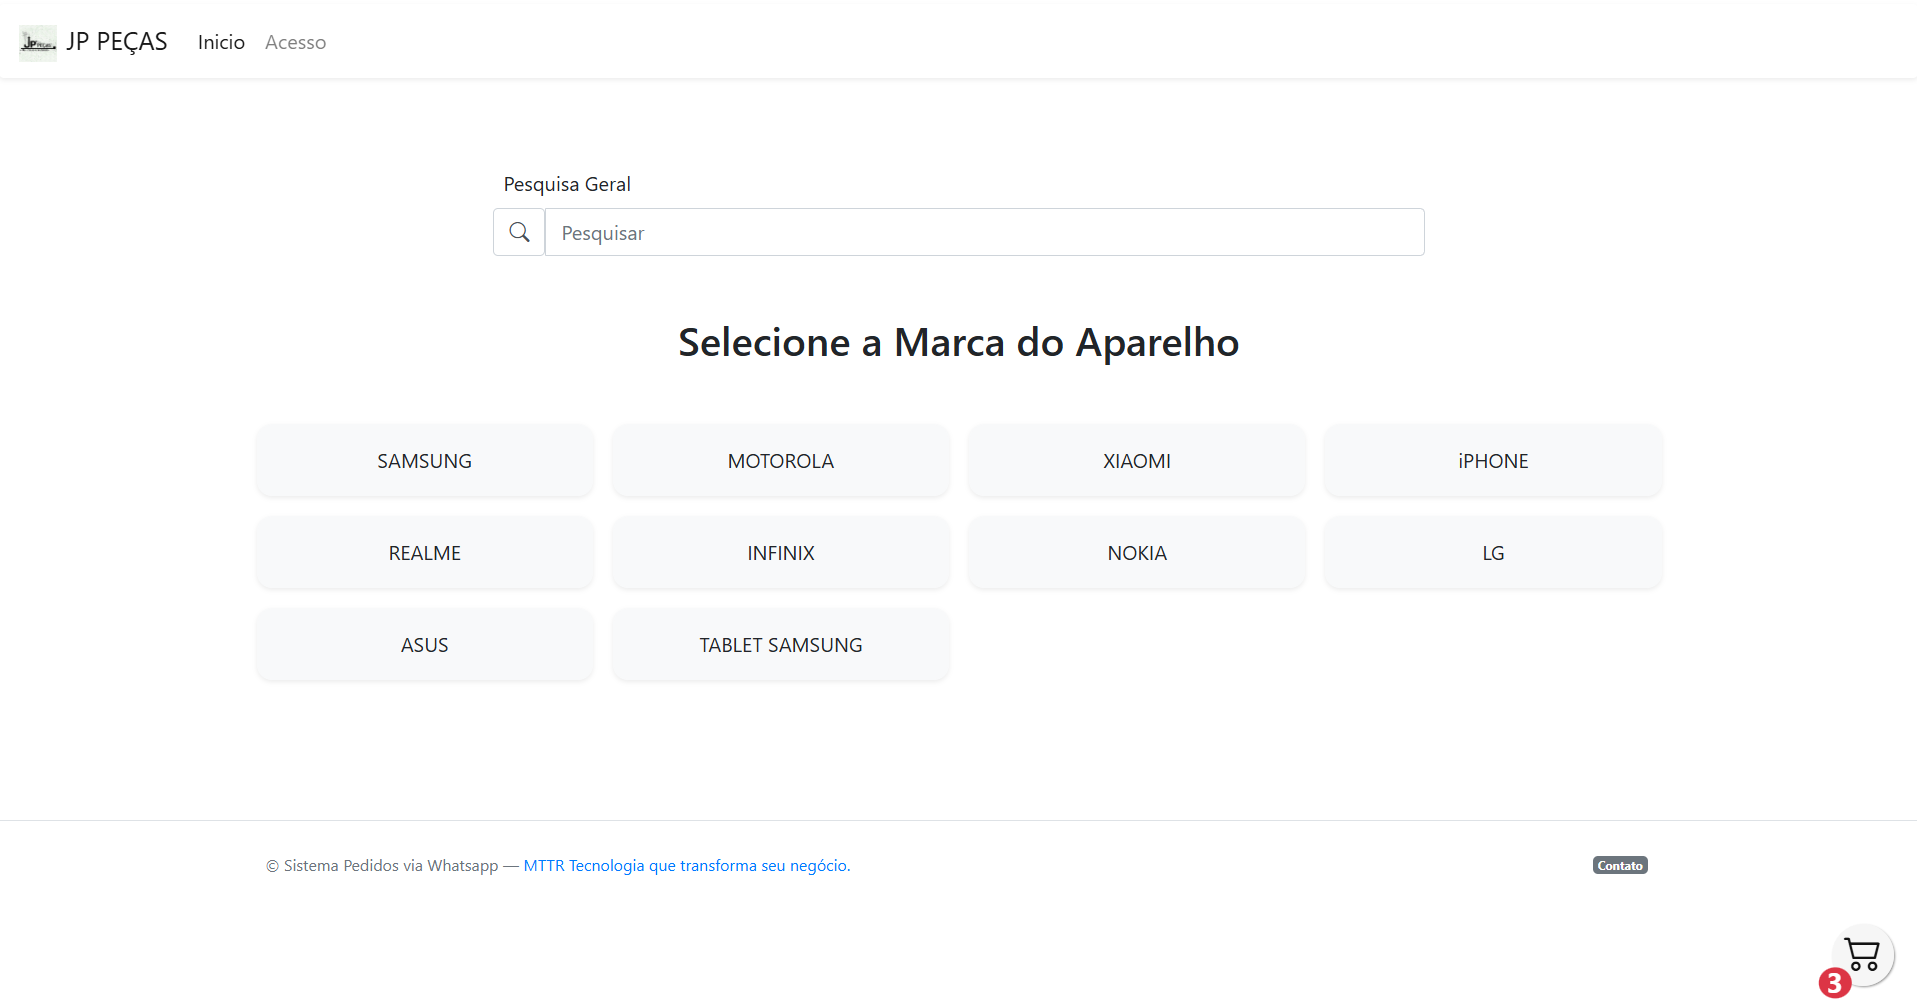
Task: Select the NOKIA brand
Action: [1136, 552]
